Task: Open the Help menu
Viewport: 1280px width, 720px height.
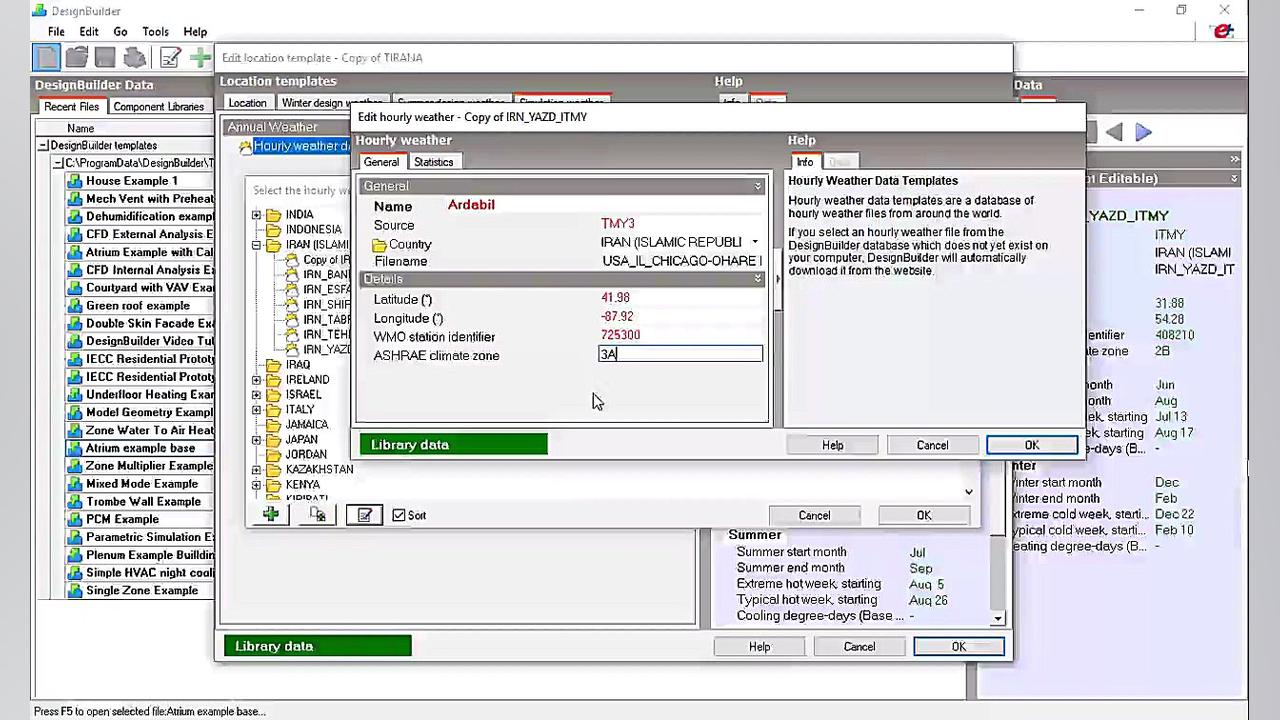Action: pyautogui.click(x=195, y=32)
